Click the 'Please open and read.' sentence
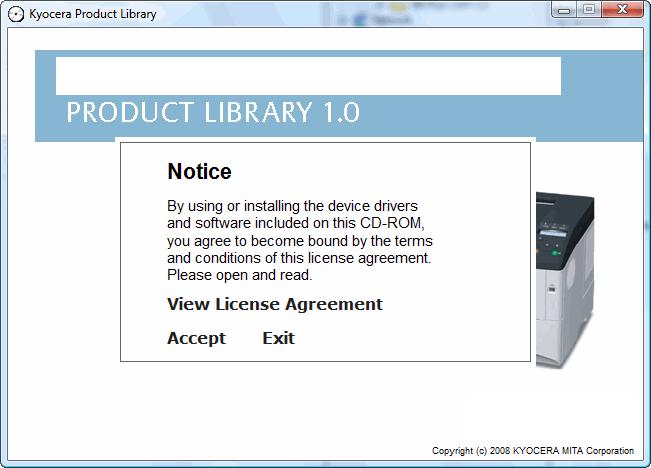 [240, 275]
